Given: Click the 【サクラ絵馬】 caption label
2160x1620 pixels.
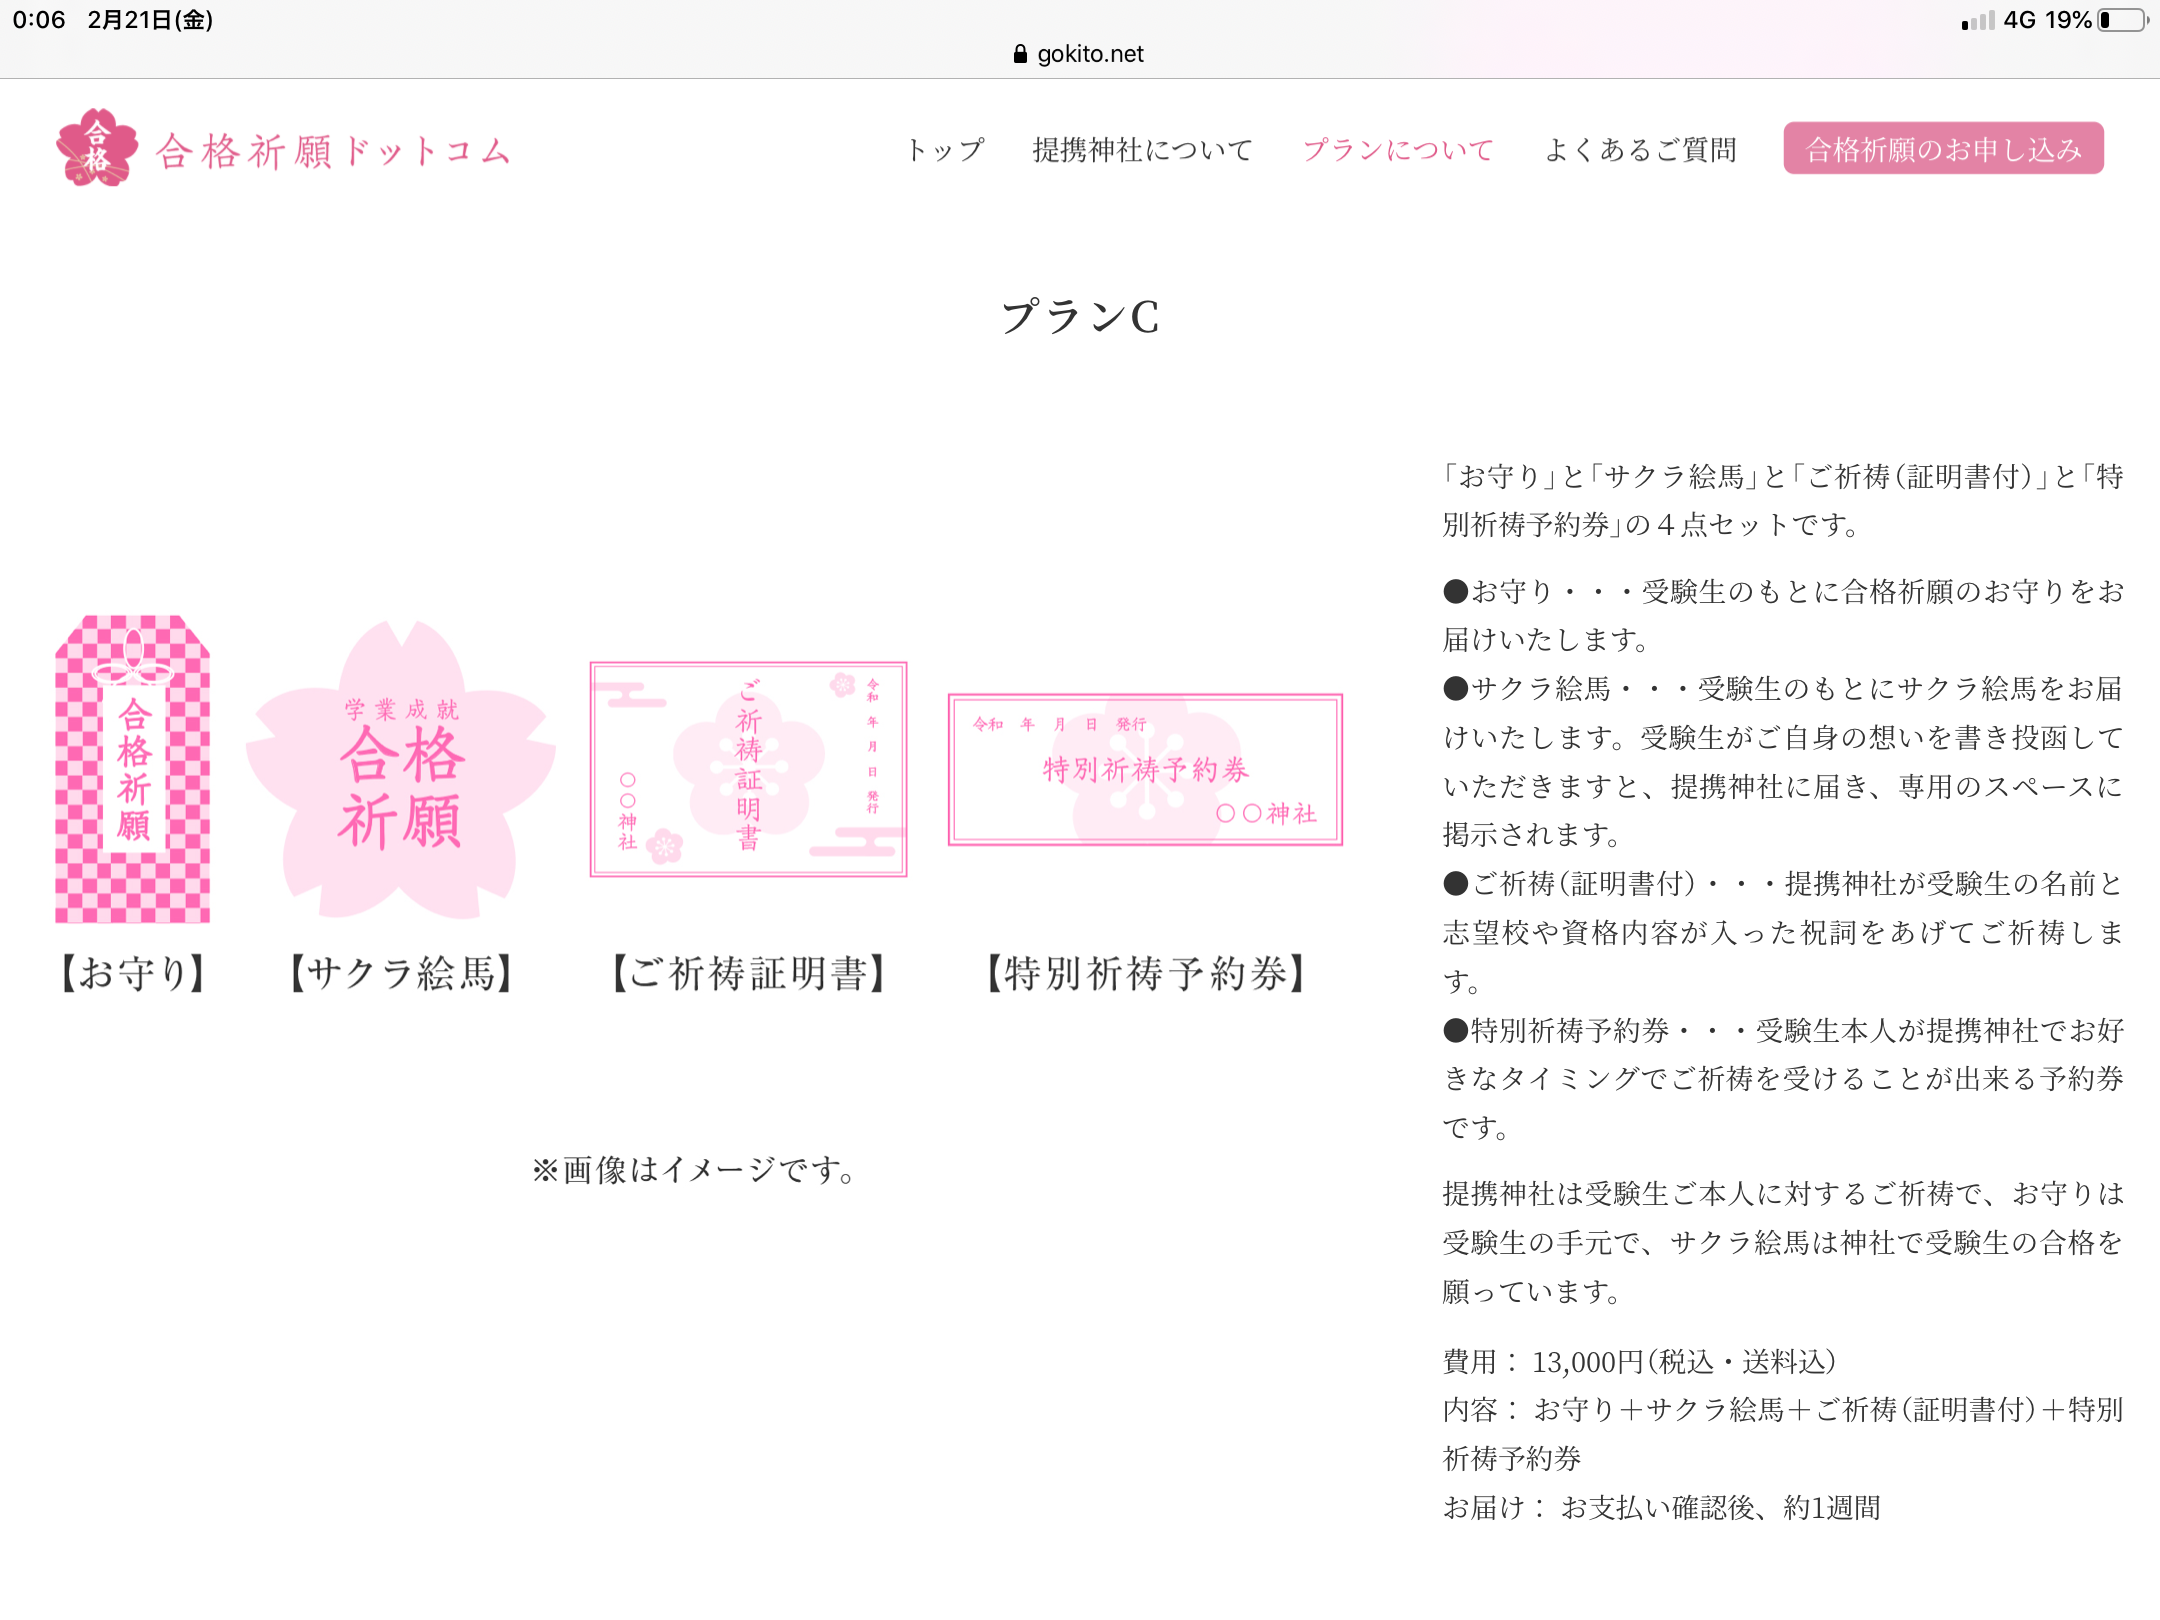Looking at the screenshot, I should 400,973.
